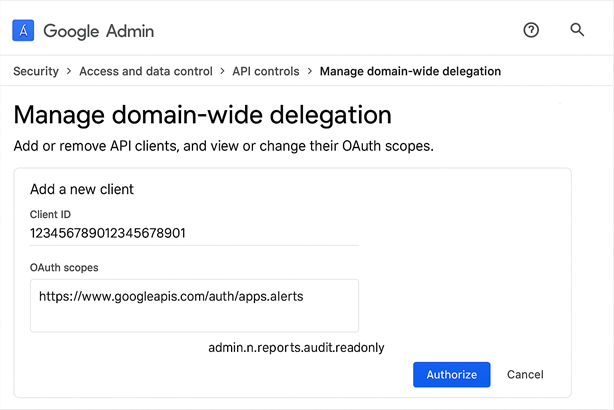Click the Cancel button
Image resolution: width=614 pixels, height=410 pixels.
[525, 375]
